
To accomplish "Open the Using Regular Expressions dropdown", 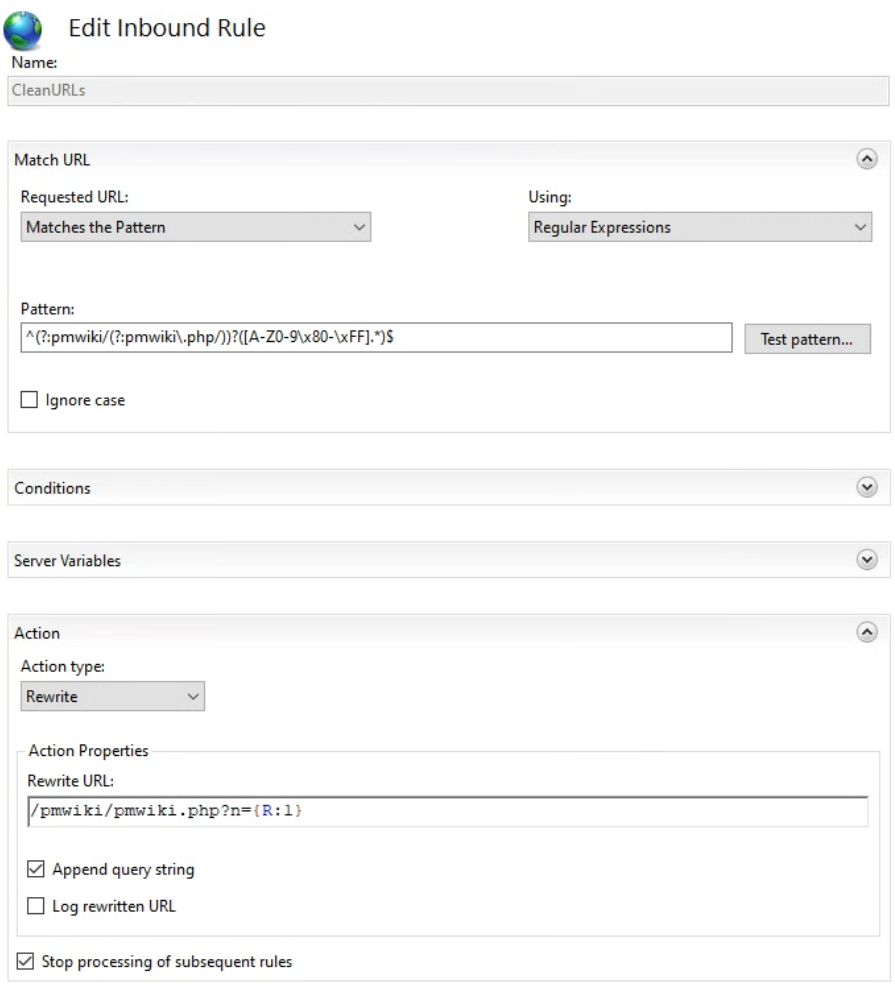I will pos(700,227).
